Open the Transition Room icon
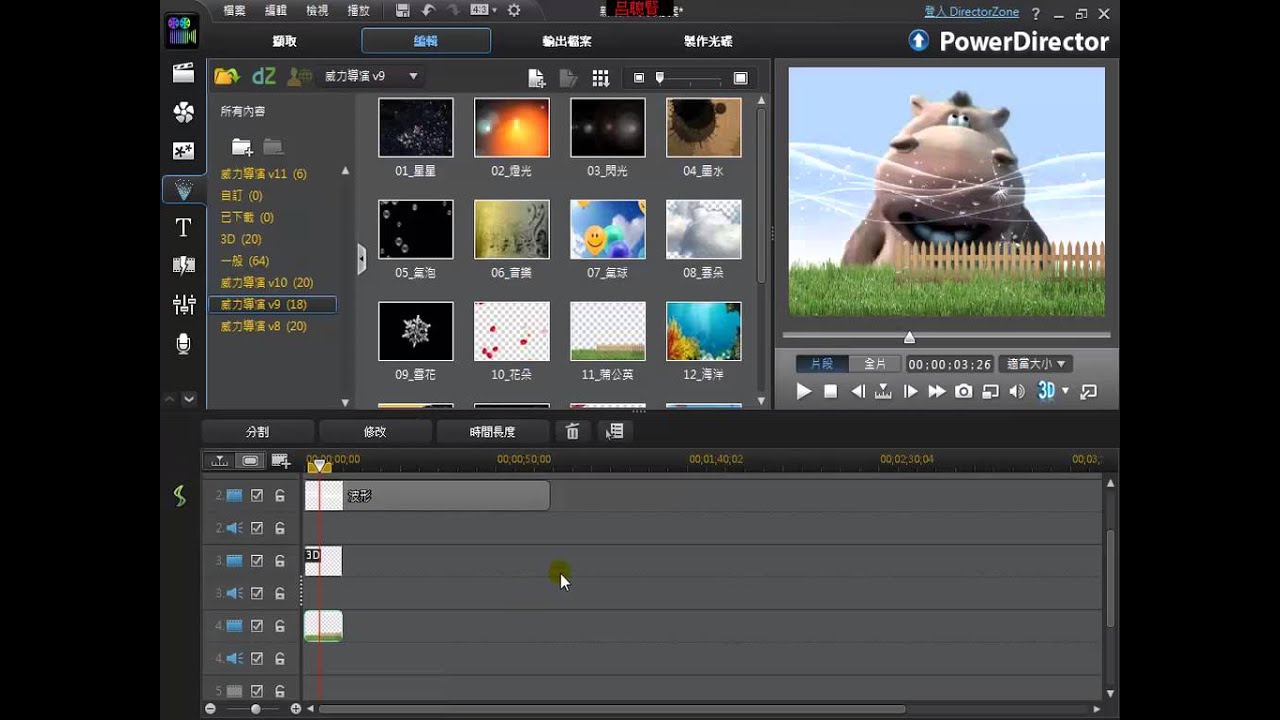Image resolution: width=1280 pixels, height=720 pixels. click(183, 265)
